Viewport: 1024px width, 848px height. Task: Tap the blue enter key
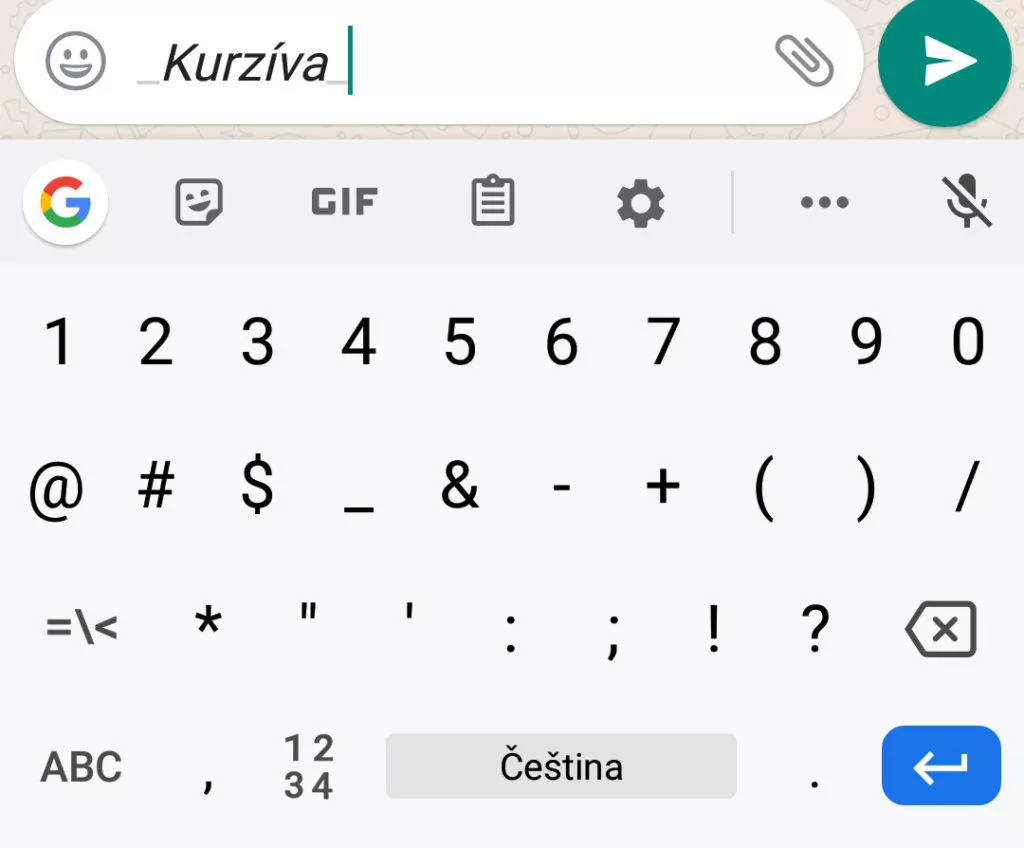pyautogui.click(x=941, y=766)
